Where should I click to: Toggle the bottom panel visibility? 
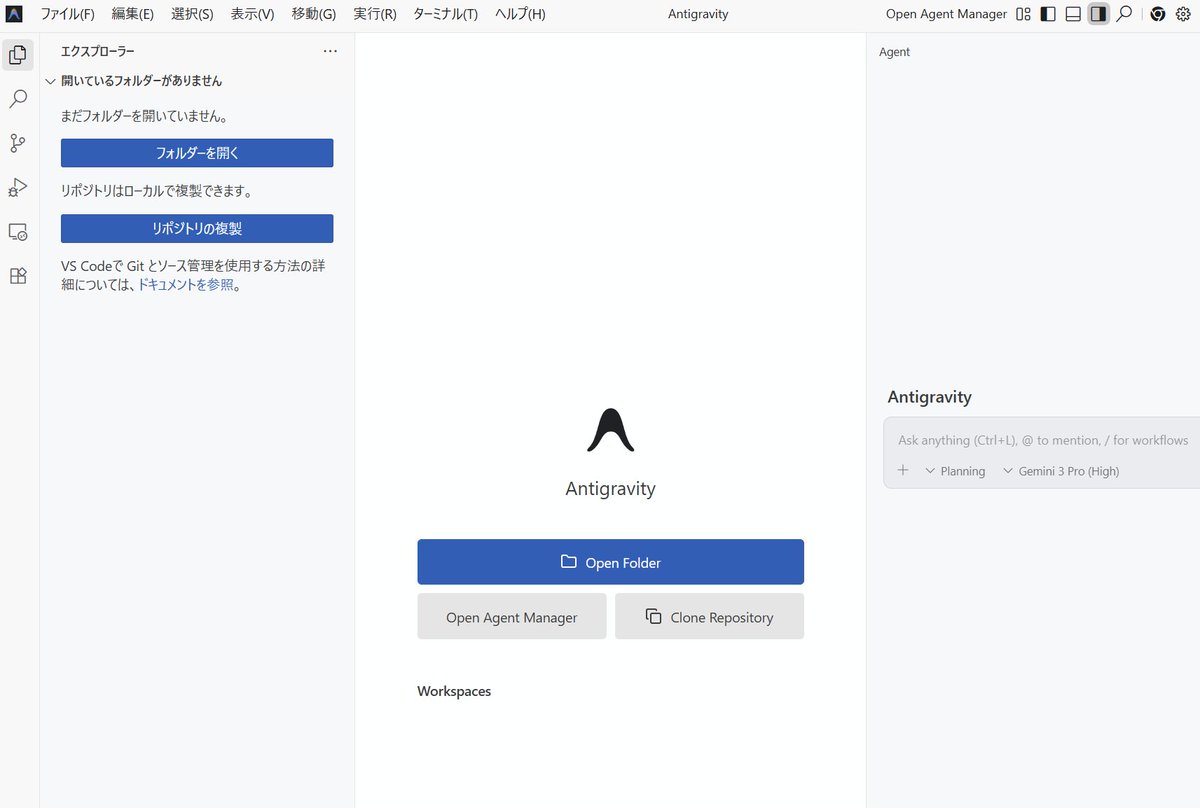click(x=1072, y=14)
